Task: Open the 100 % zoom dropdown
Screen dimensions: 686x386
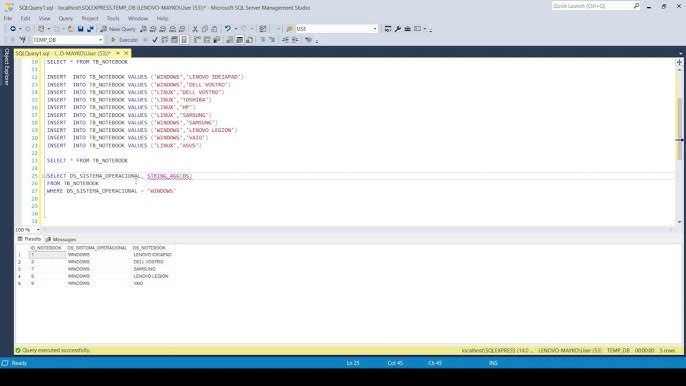Action: click(38, 230)
